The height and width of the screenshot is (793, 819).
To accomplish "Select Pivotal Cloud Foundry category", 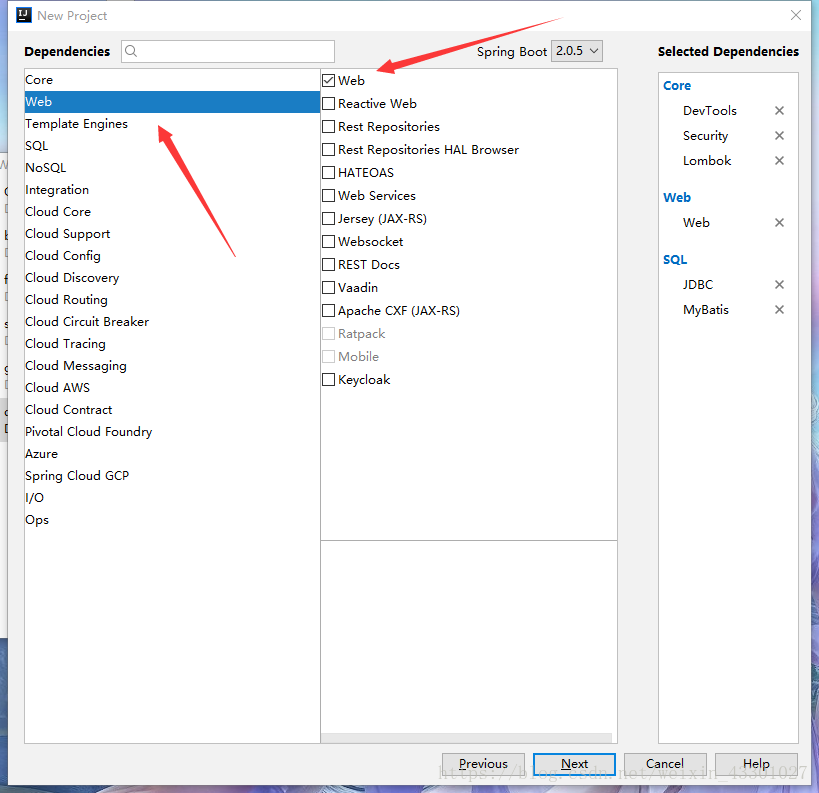I will [x=172, y=432].
